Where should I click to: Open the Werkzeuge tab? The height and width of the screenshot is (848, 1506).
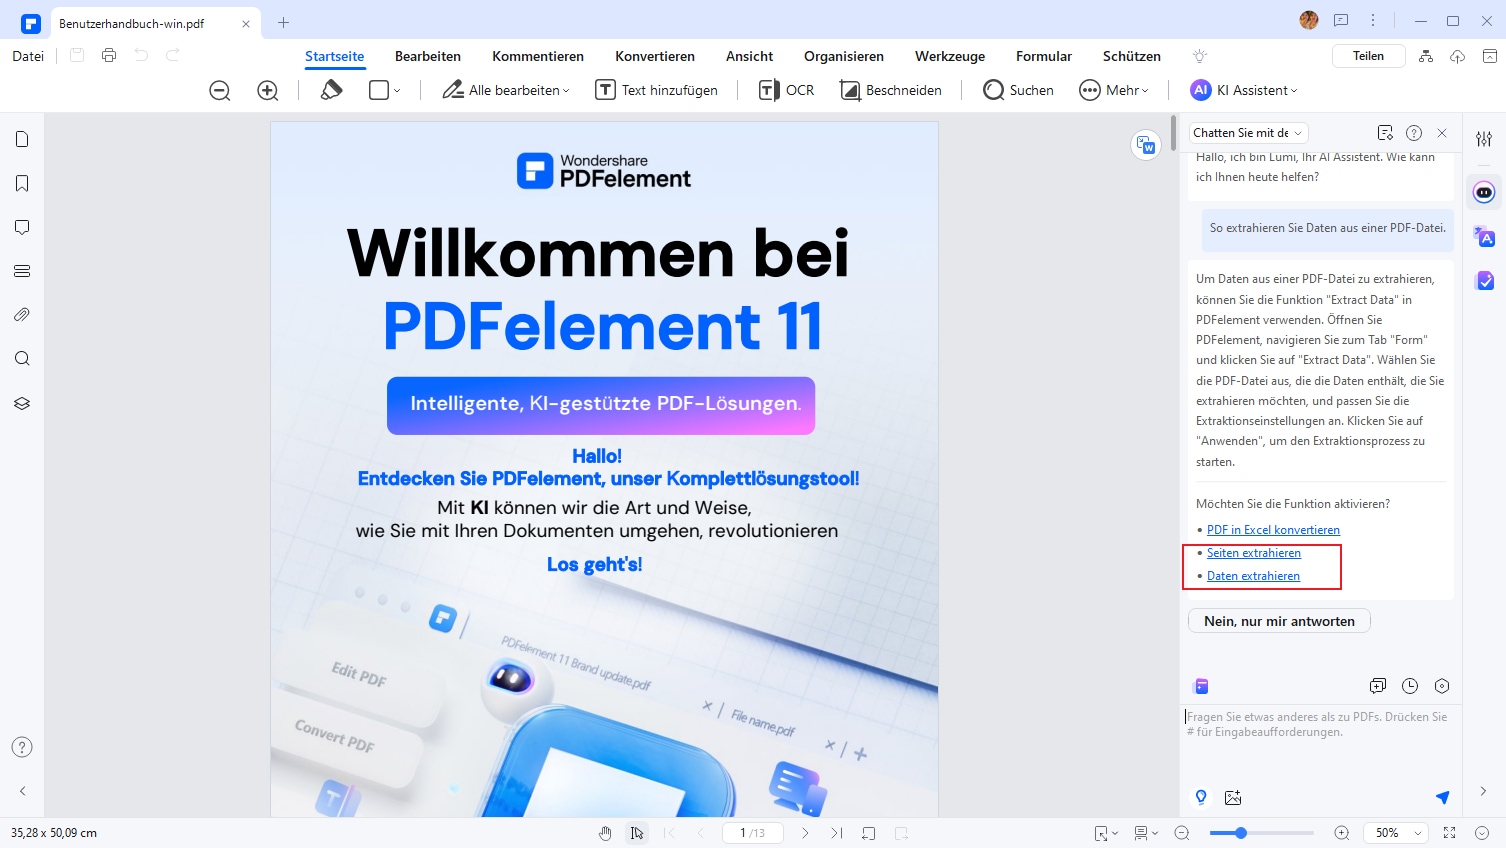point(950,56)
